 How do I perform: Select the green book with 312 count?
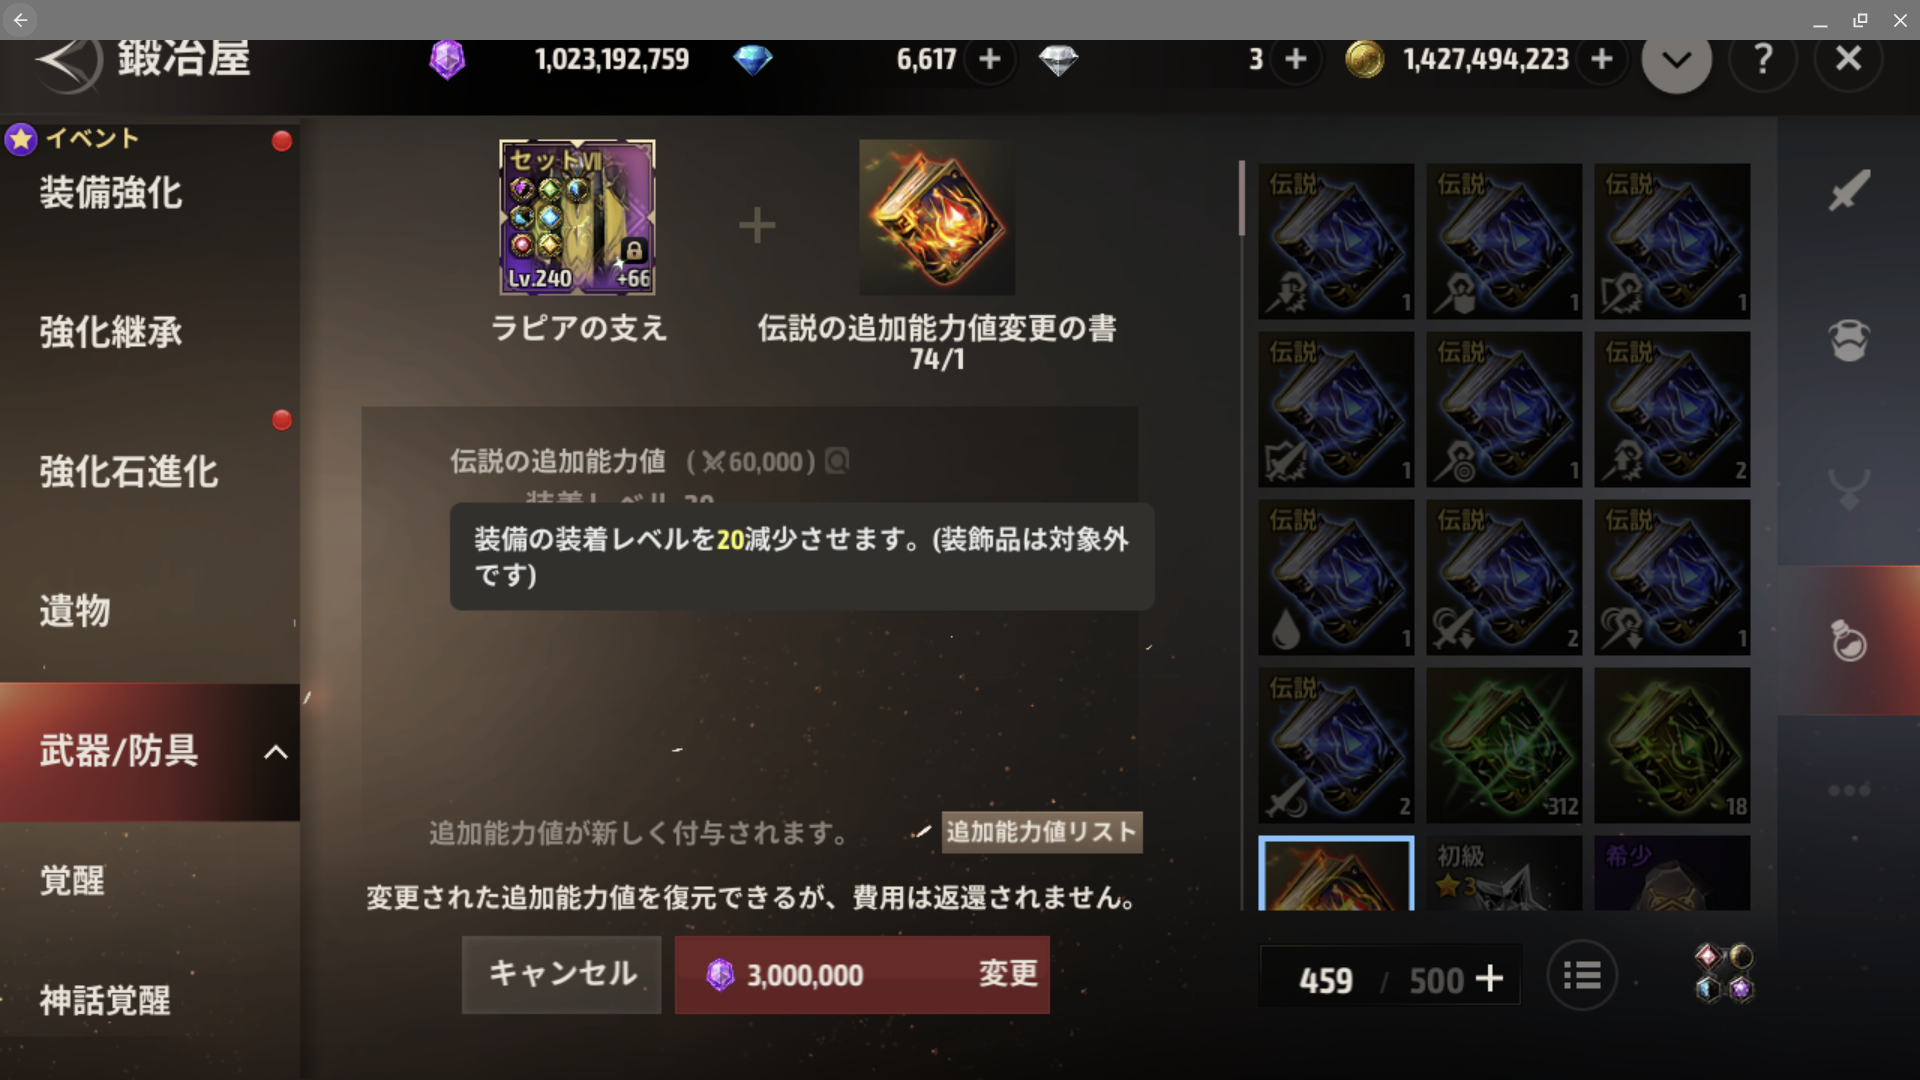1504,745
